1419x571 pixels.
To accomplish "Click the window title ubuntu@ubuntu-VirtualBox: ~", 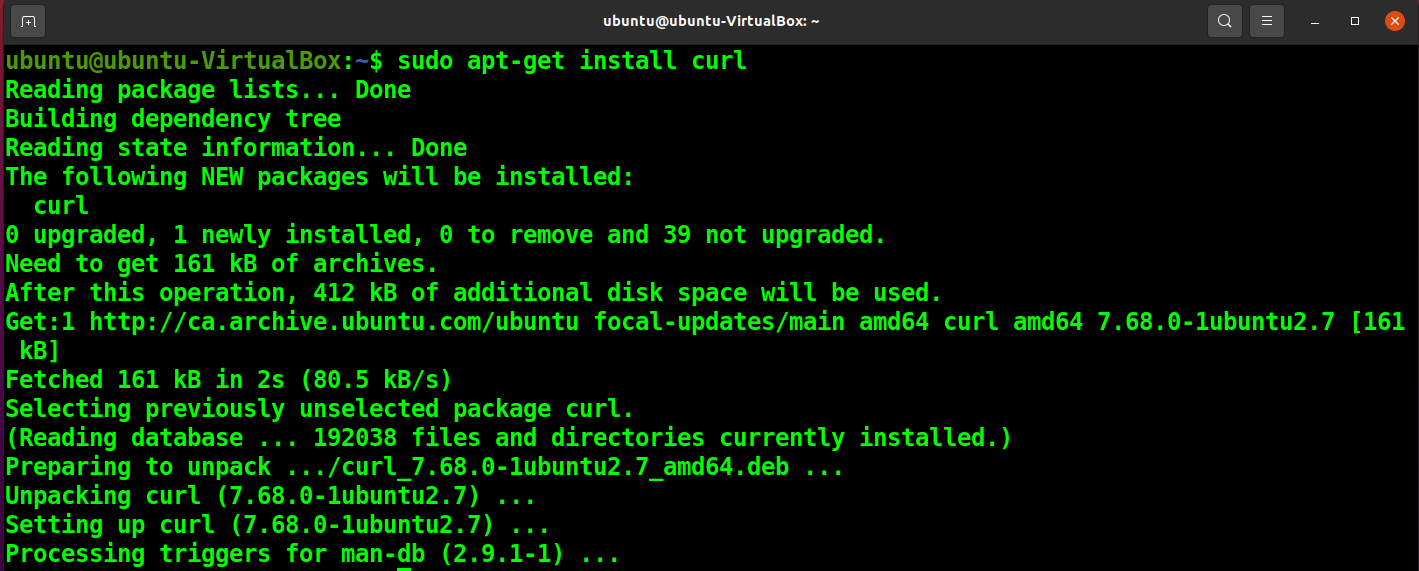I will point(711,21).
